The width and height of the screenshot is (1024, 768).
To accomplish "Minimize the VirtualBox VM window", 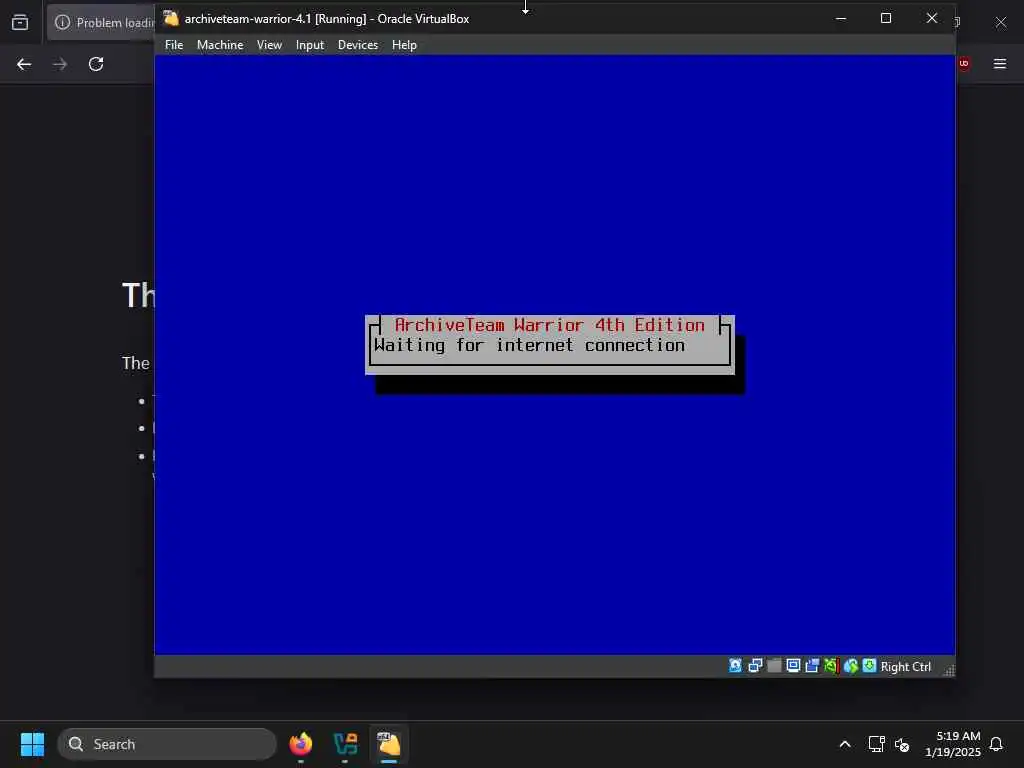I will pyautogui.click(x=841, y=18).
